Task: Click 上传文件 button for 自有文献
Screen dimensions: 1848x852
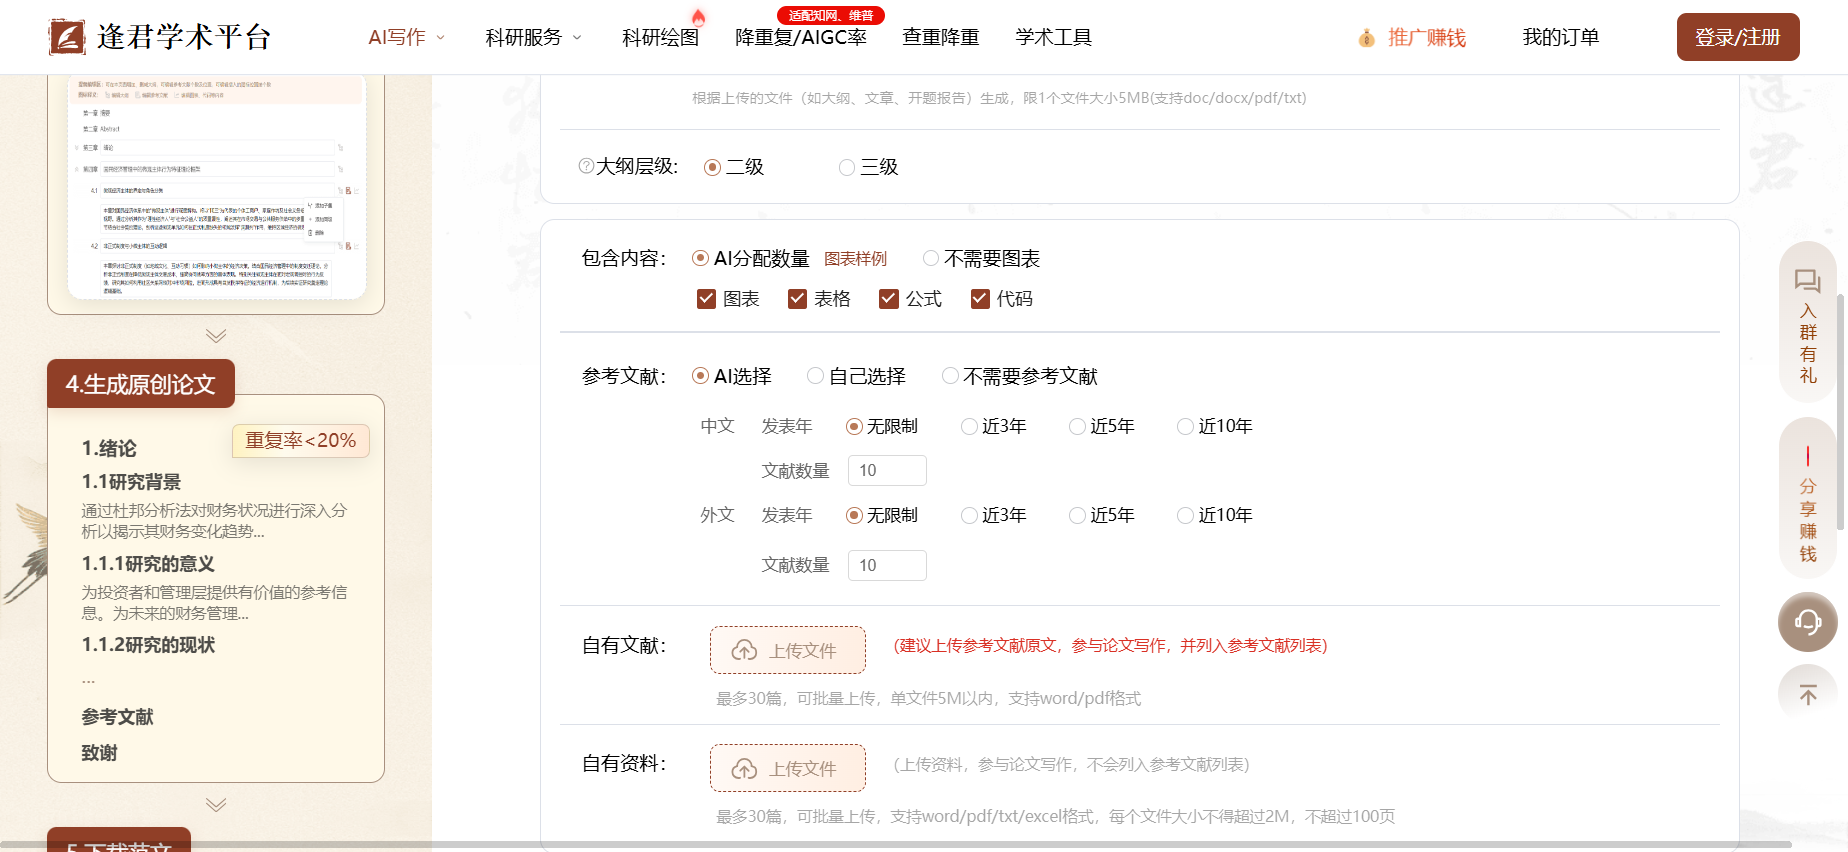Action: [788, 650]
